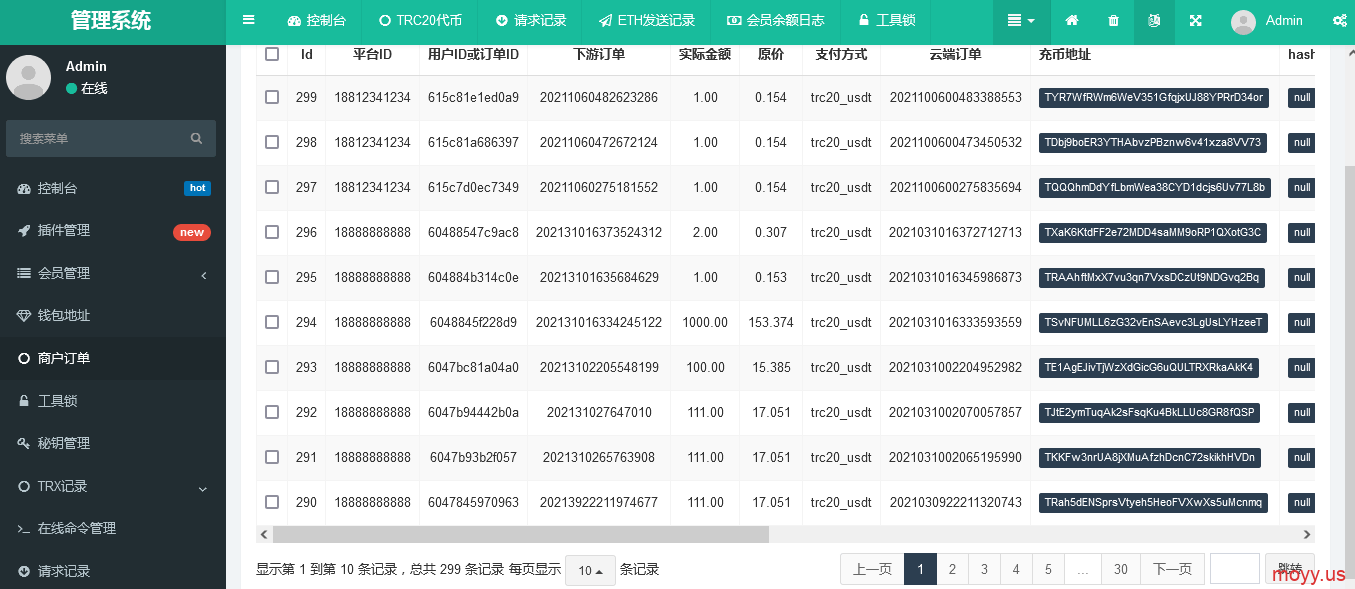Check the row checkbox for Id 295
This screenshot has width=1355, height=589.
272,277
